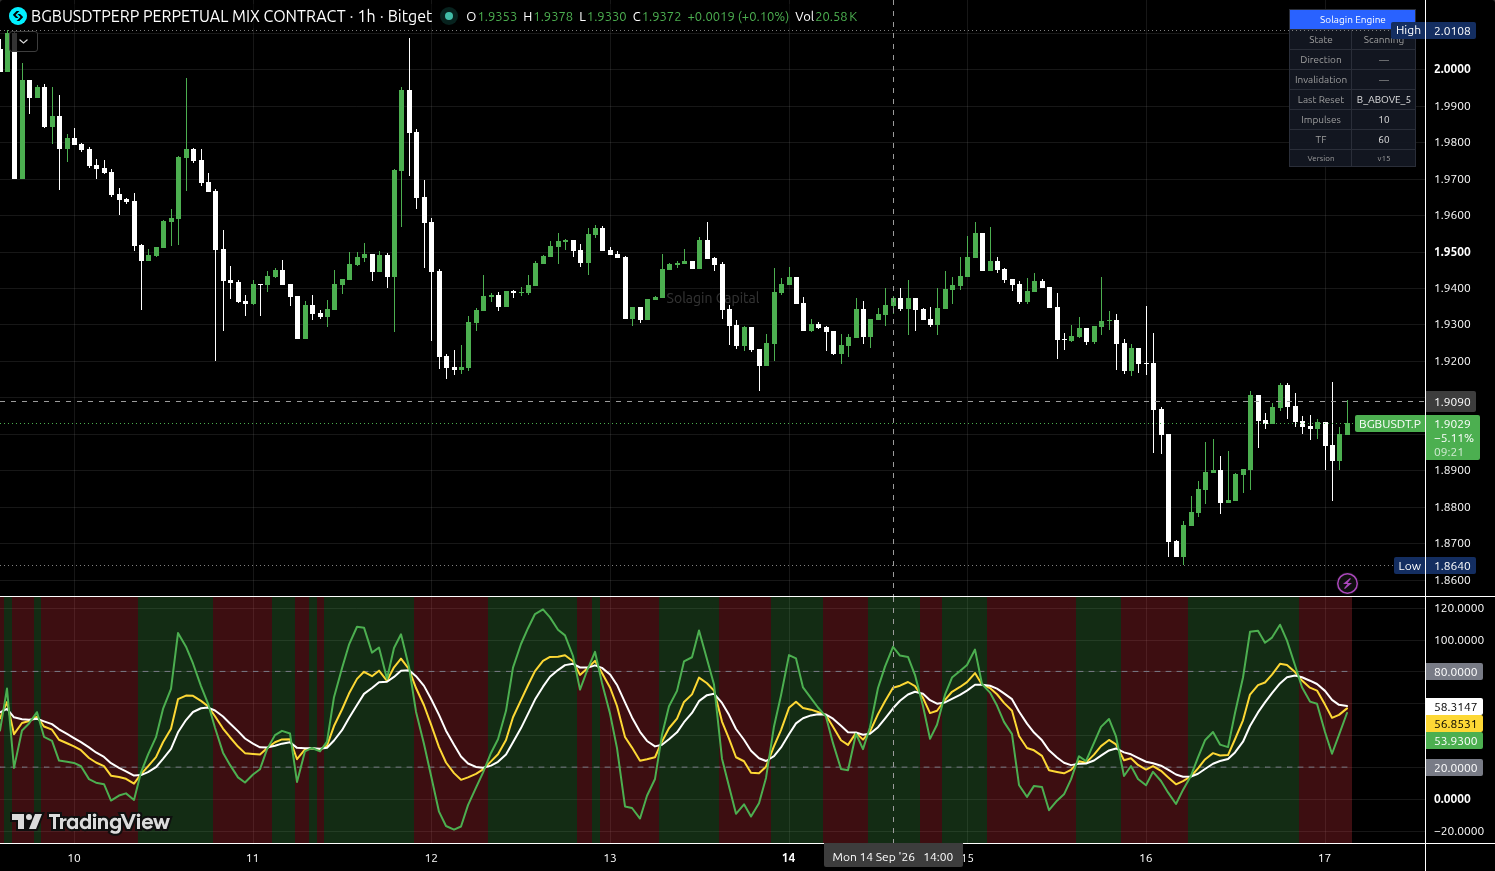Click the Solagin Engine table header
This screenshot has height=871, width=1495.
point(1352,20)
